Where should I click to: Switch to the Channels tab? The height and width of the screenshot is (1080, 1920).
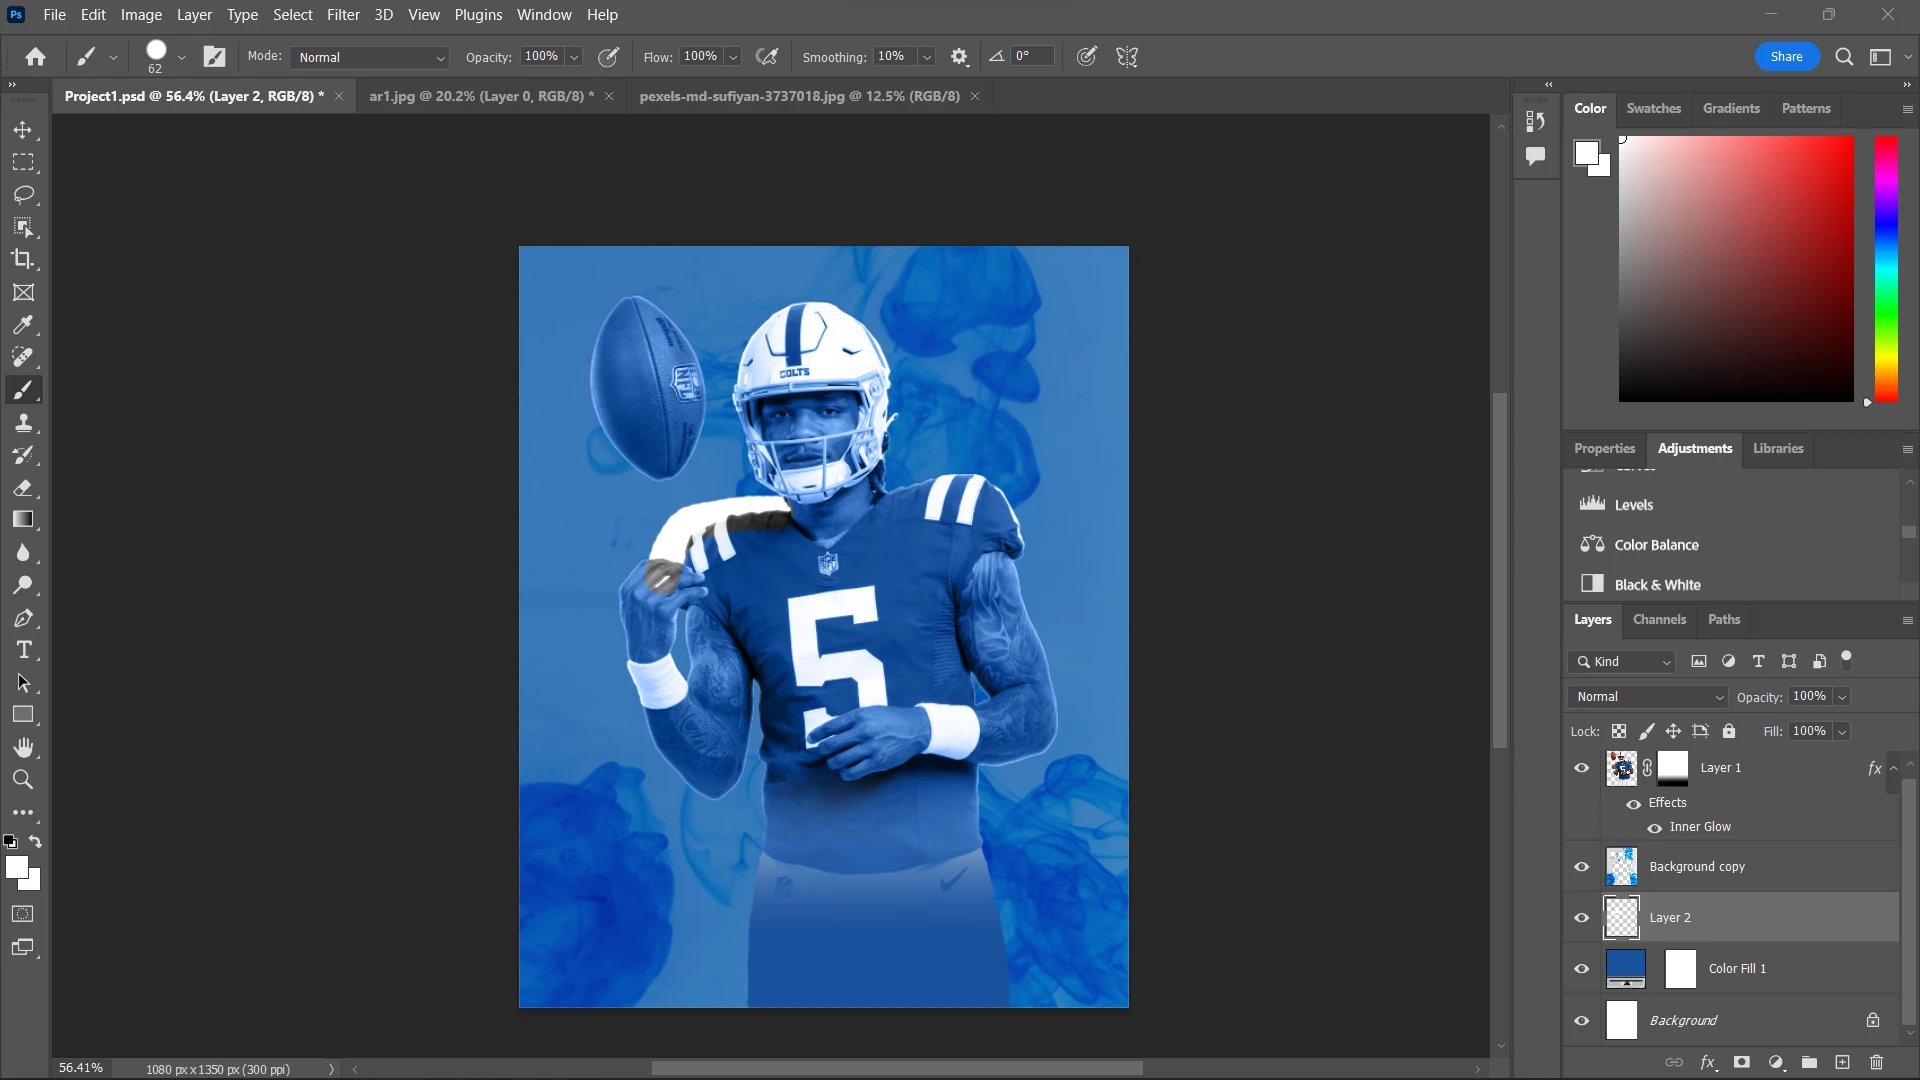(1659, 620)
